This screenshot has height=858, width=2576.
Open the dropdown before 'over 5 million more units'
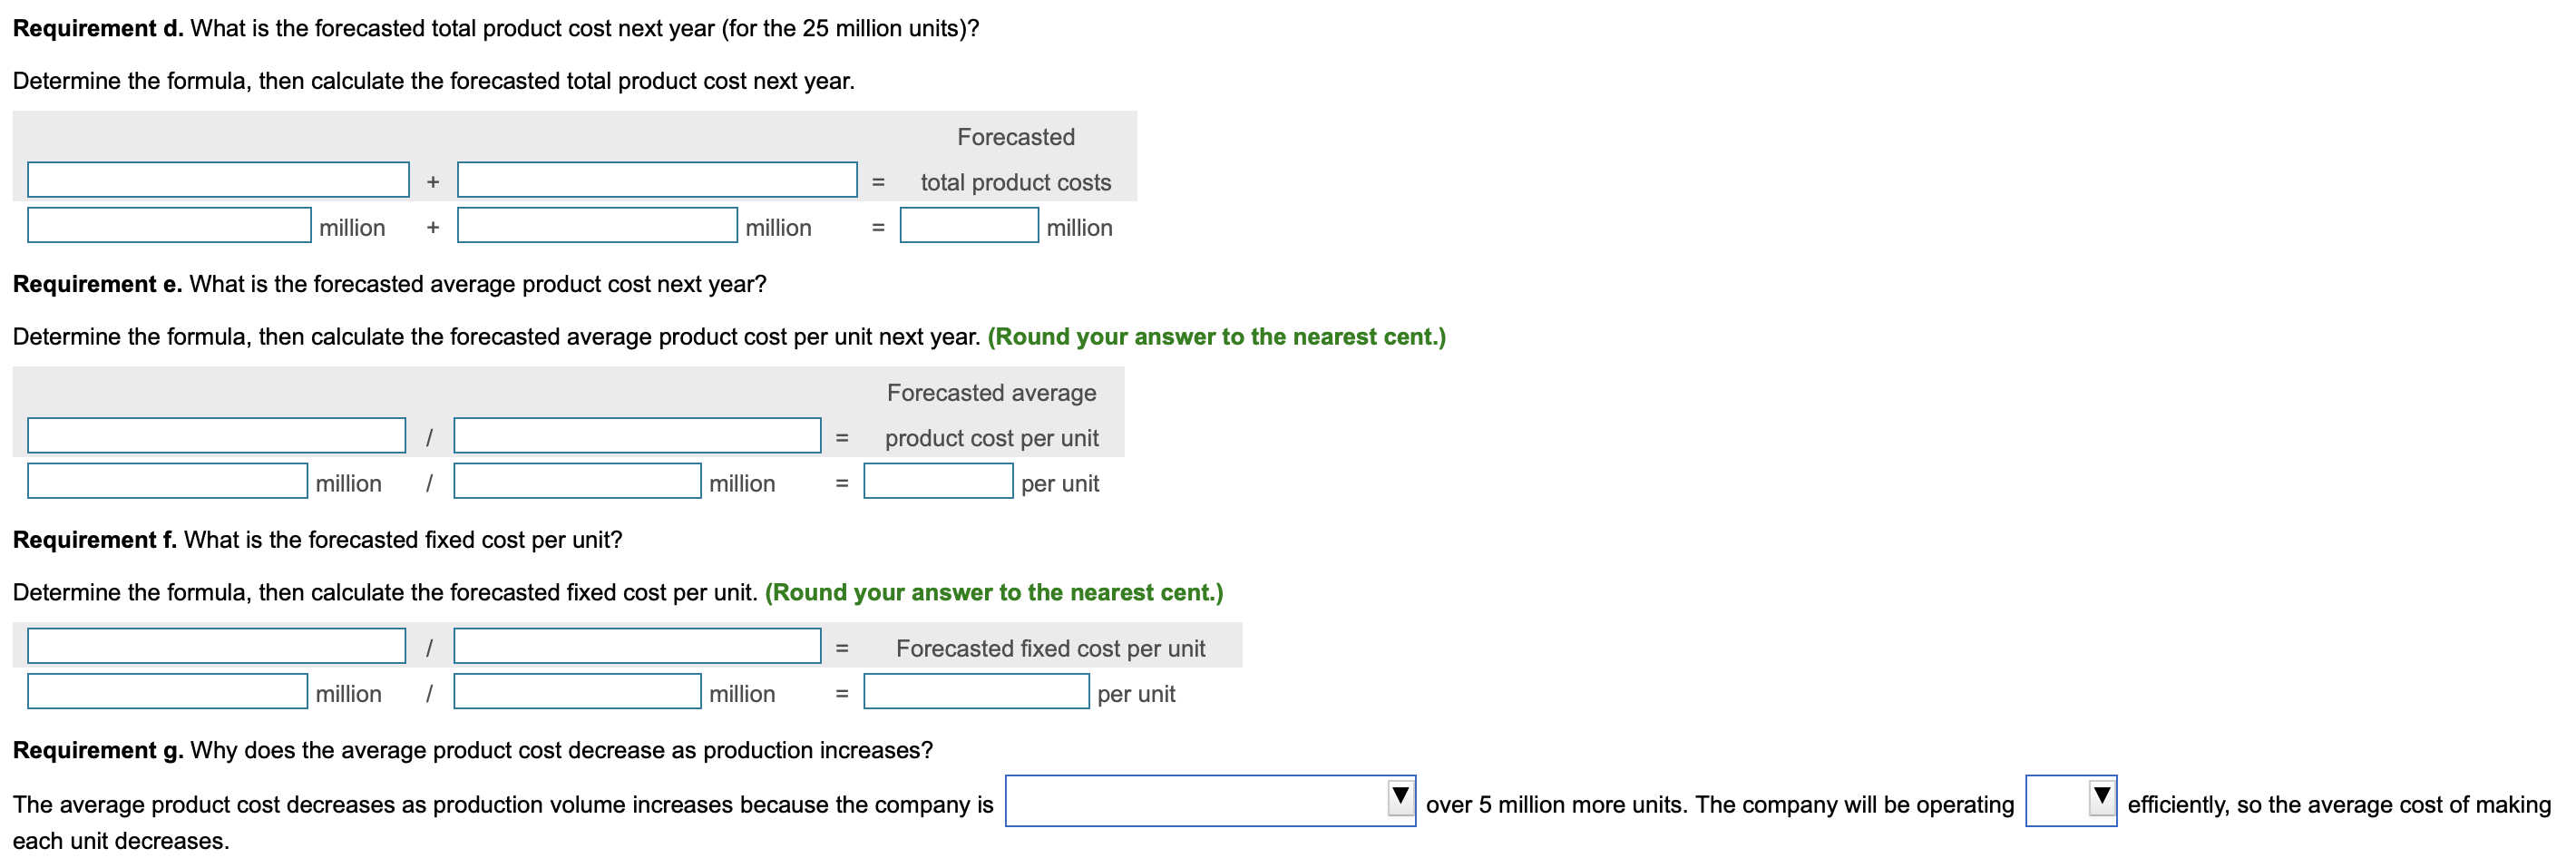[1210, 801]
